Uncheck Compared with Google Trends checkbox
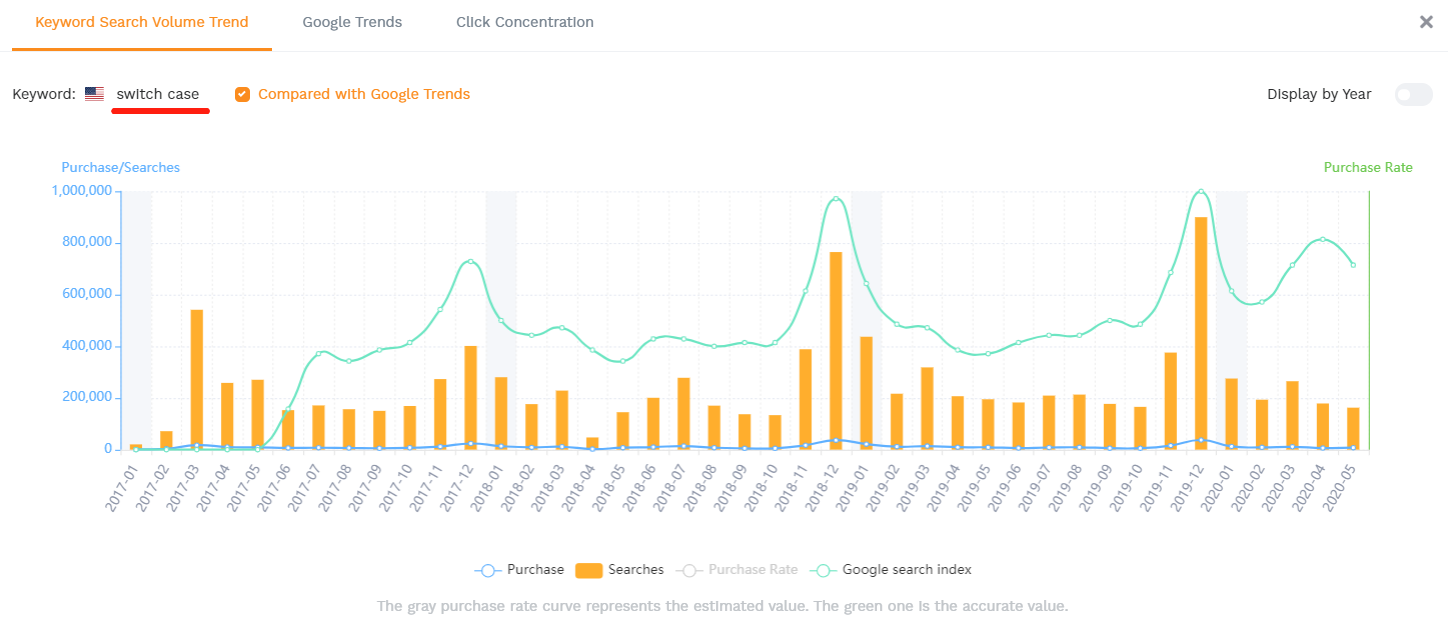 (242, 94)
